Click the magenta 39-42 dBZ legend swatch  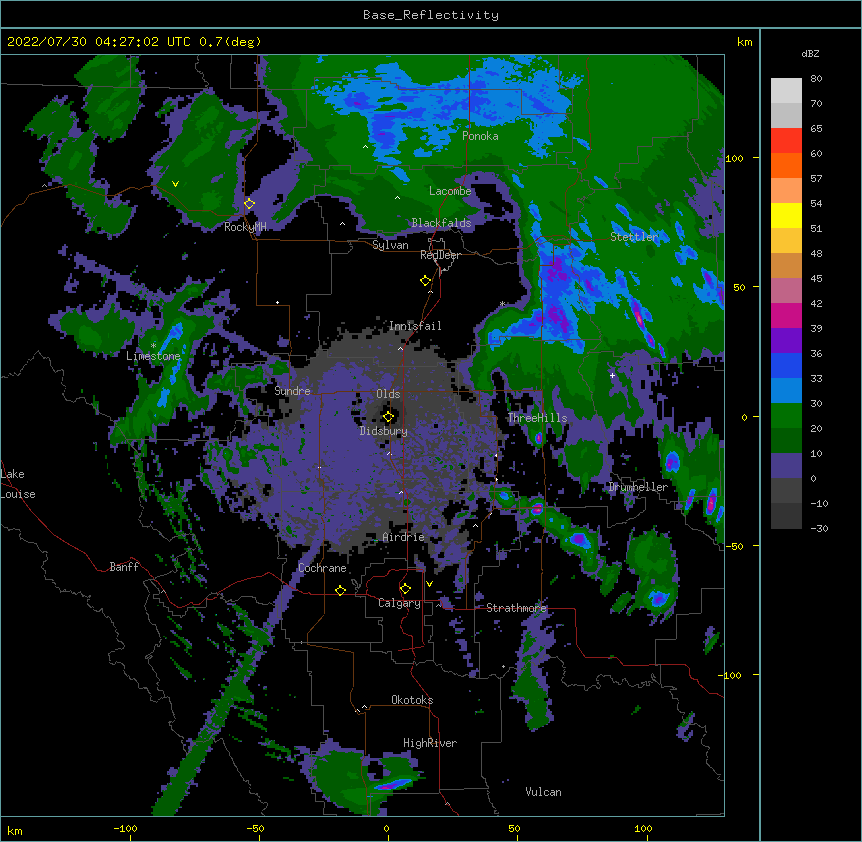coord(786,315)
